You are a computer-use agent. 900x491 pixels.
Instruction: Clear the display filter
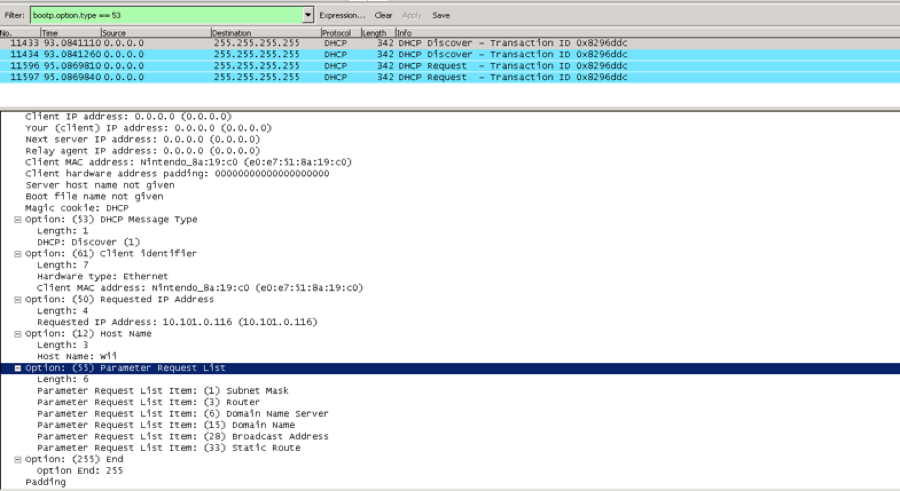pos(383,15)
